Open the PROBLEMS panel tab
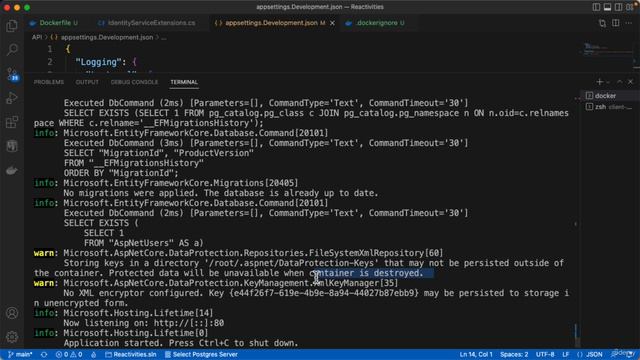The image size is (640, 360). tap(49, 82)
